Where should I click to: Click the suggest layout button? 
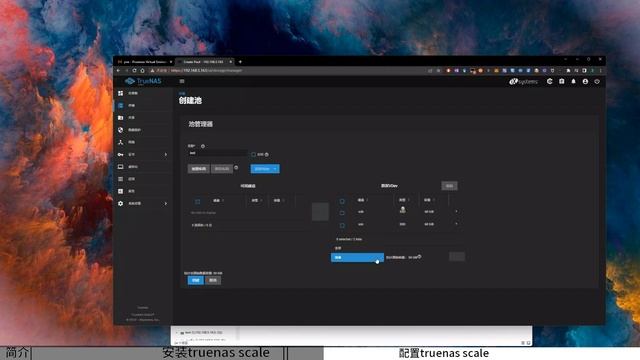[222, 169]
